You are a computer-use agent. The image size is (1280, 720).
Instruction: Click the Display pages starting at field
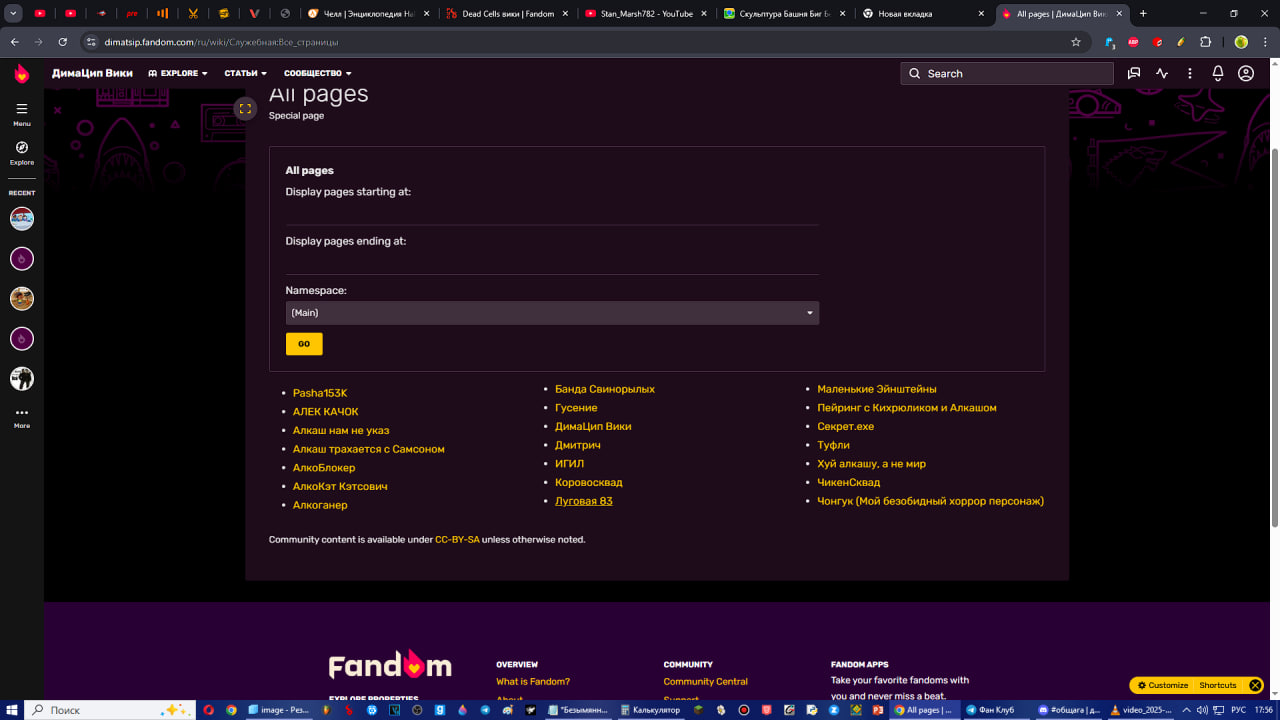coord(552,213)
